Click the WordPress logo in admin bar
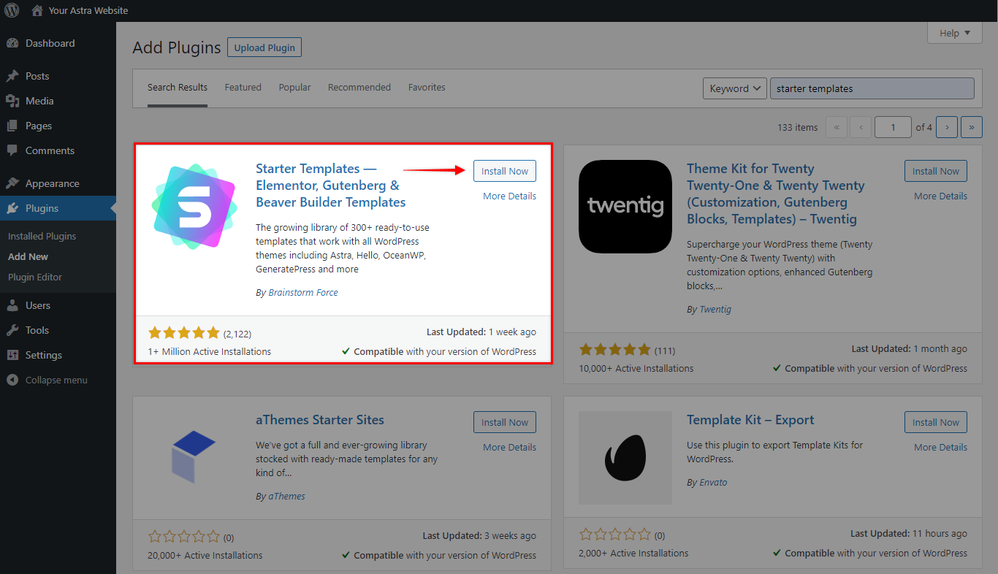The image size is (998, 574). coord(12,11)
